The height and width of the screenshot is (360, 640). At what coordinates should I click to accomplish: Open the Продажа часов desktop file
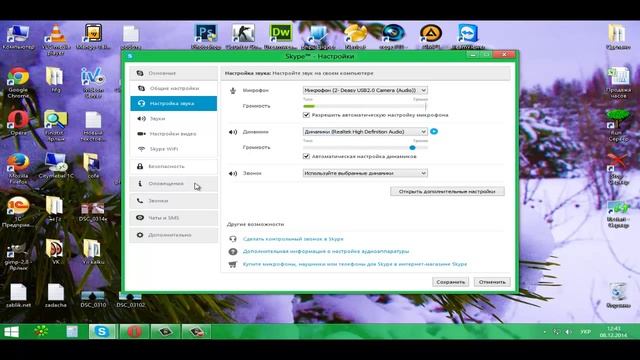click(618, 82)
